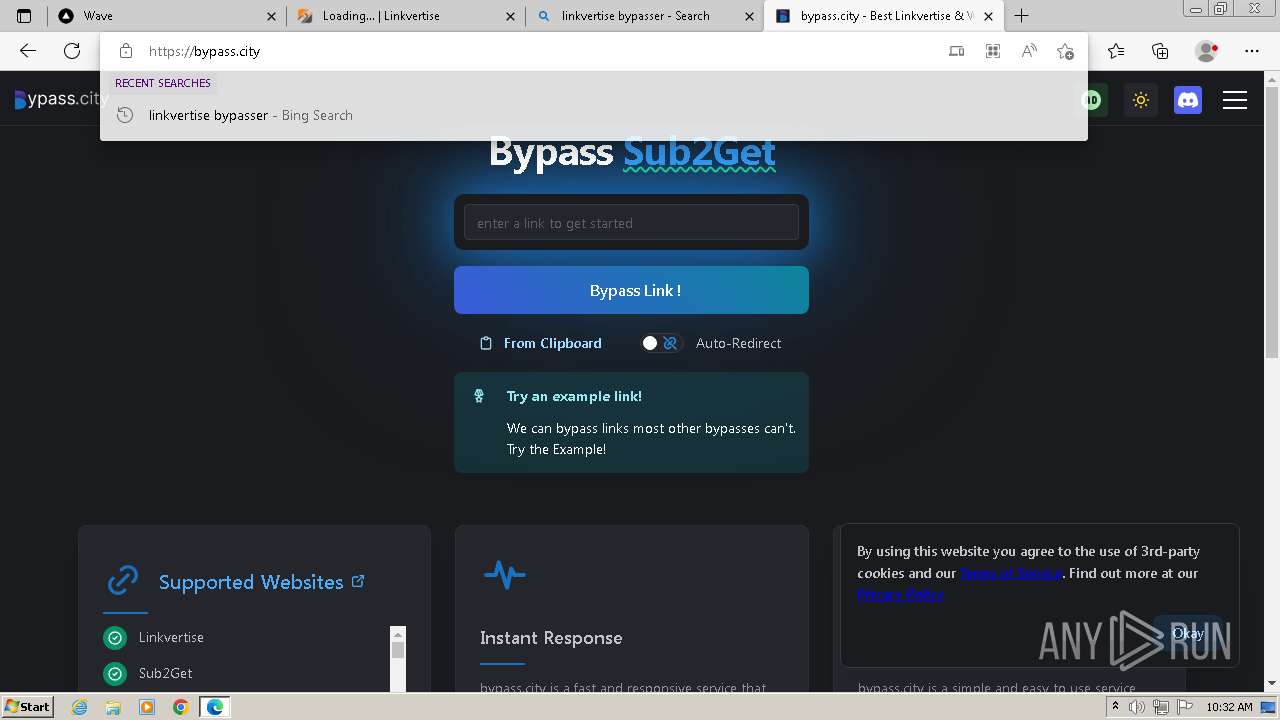Click the bypass.city logo
1280x720 pixels.
point(60,99)
